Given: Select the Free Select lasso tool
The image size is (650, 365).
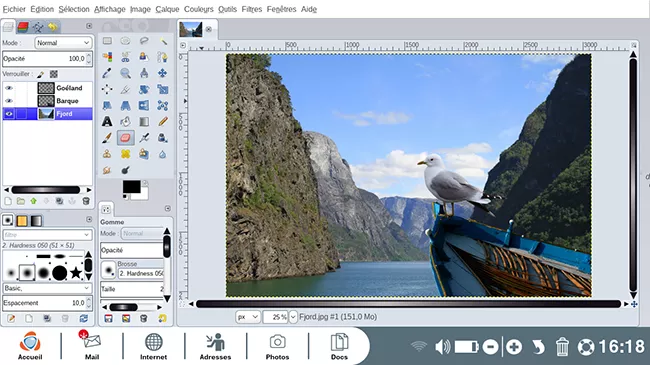Looking at the screenshot, I should [144, 41].
